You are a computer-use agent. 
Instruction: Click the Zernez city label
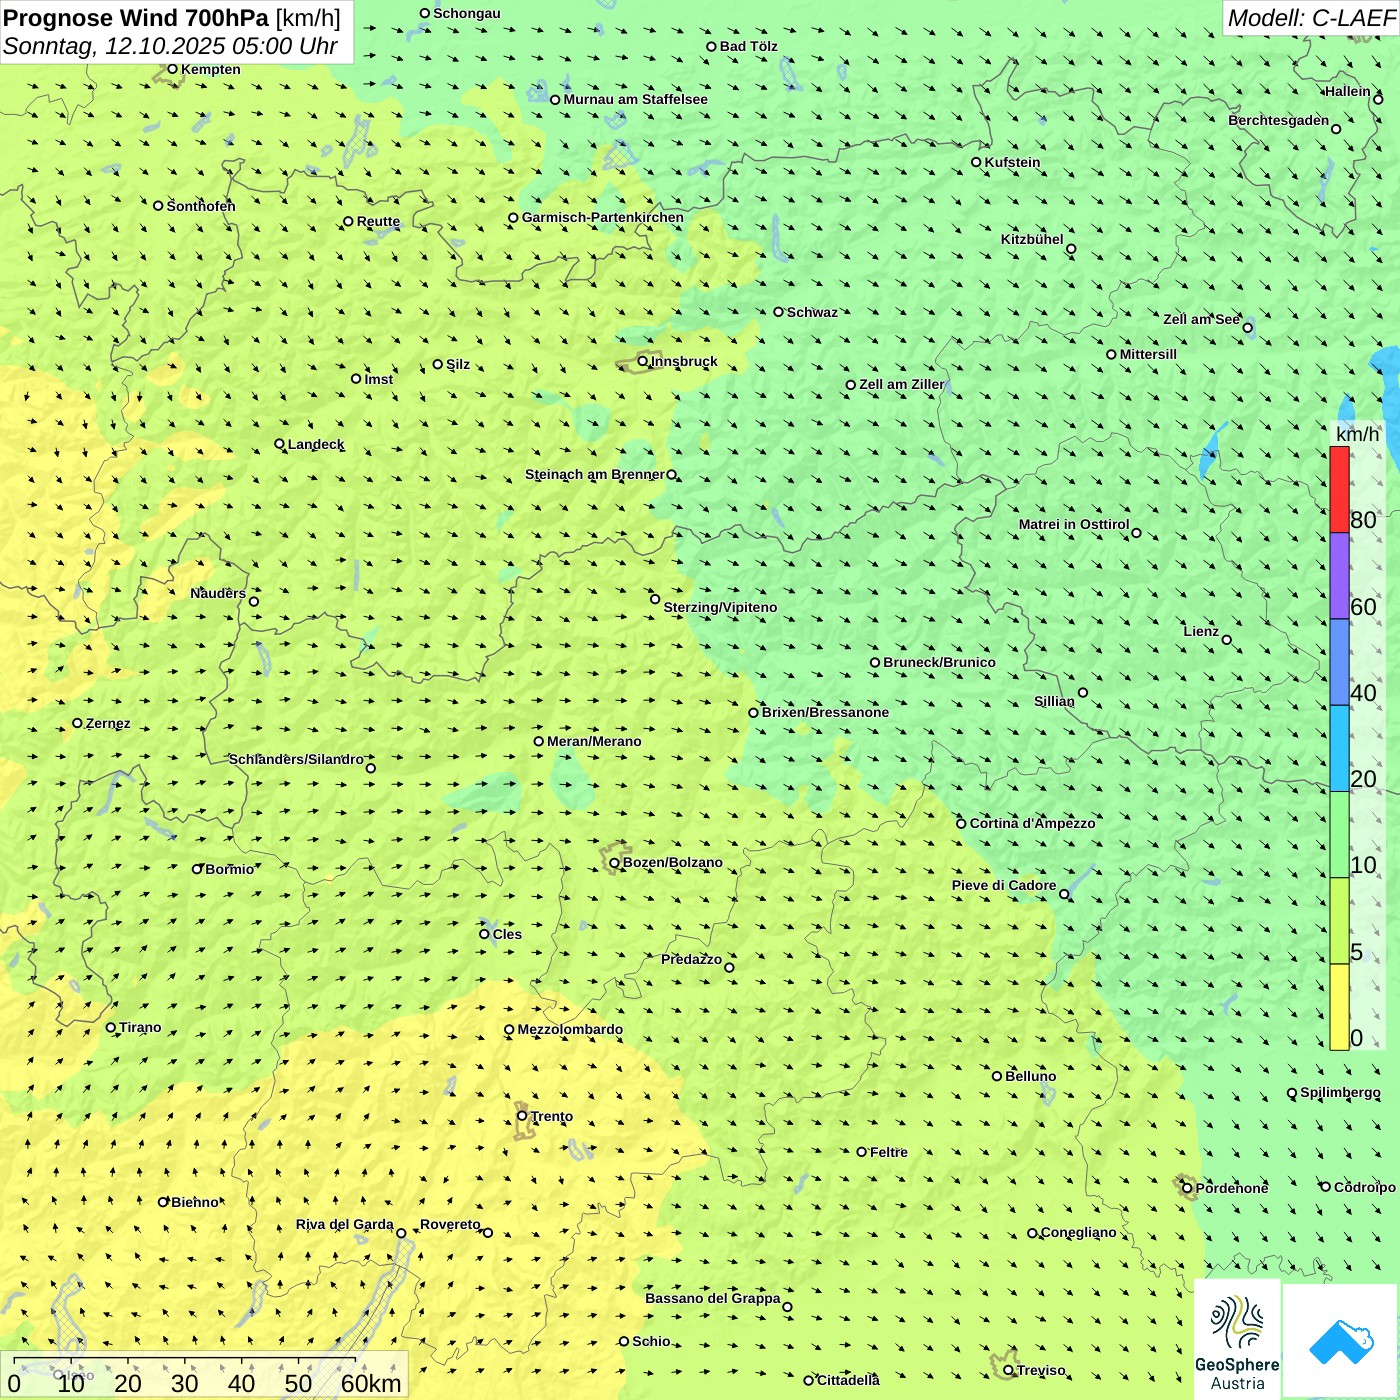pos(108,723)
